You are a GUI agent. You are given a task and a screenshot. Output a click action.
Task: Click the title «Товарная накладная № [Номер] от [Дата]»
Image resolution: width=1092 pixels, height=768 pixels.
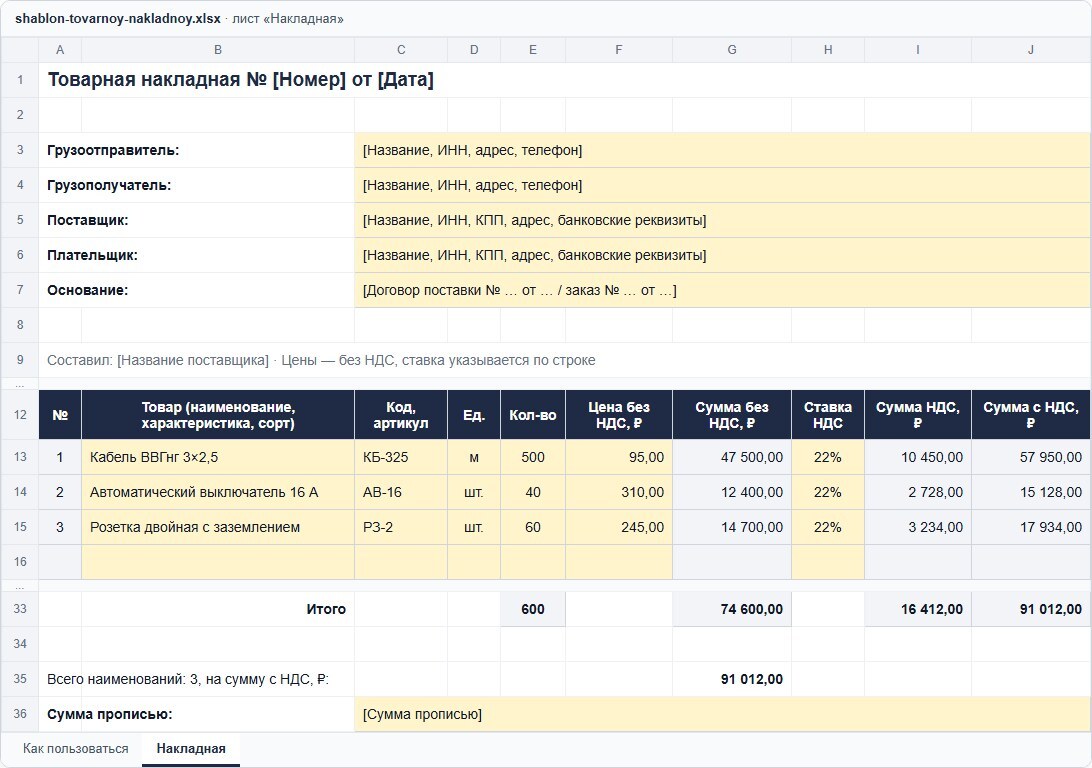click(x=240, y=80)
